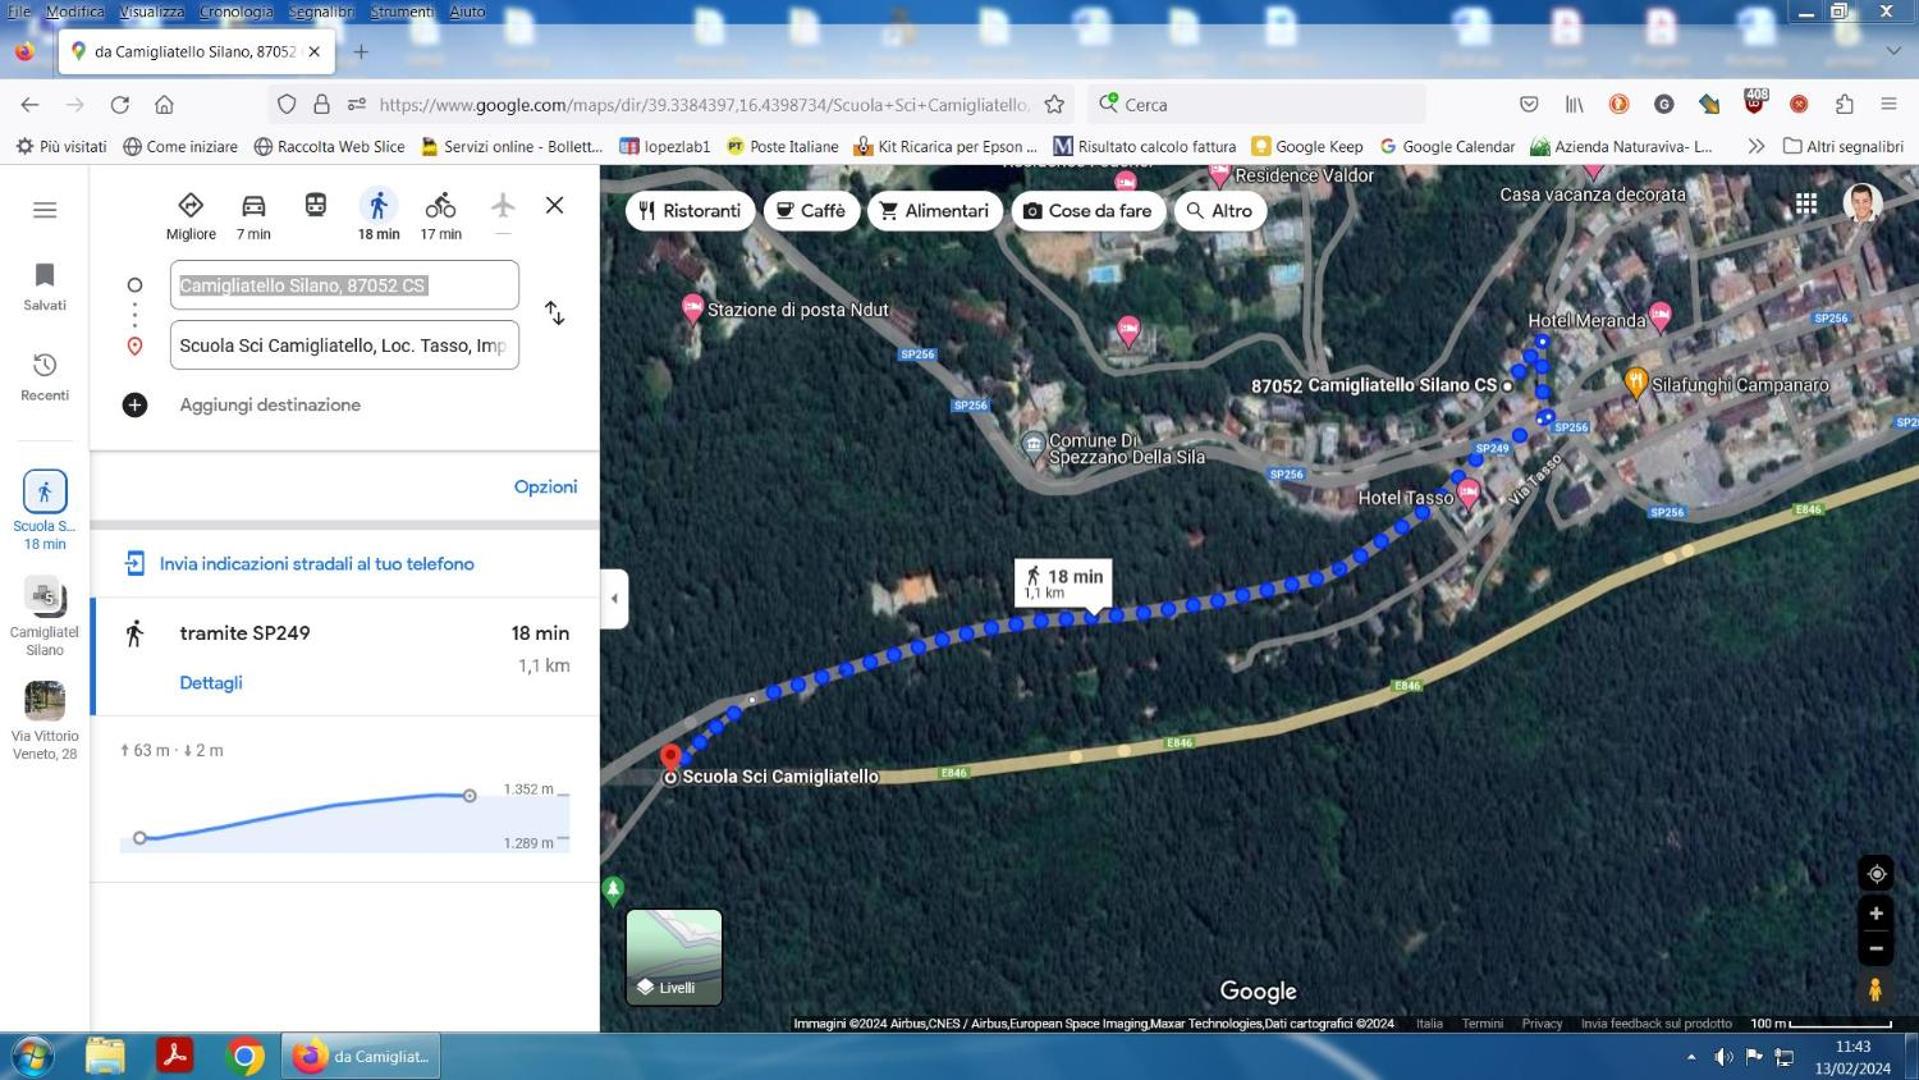Open the main hamburger menu in Maps
This screenshot has width=1919, height=1080.
point(45,210)
